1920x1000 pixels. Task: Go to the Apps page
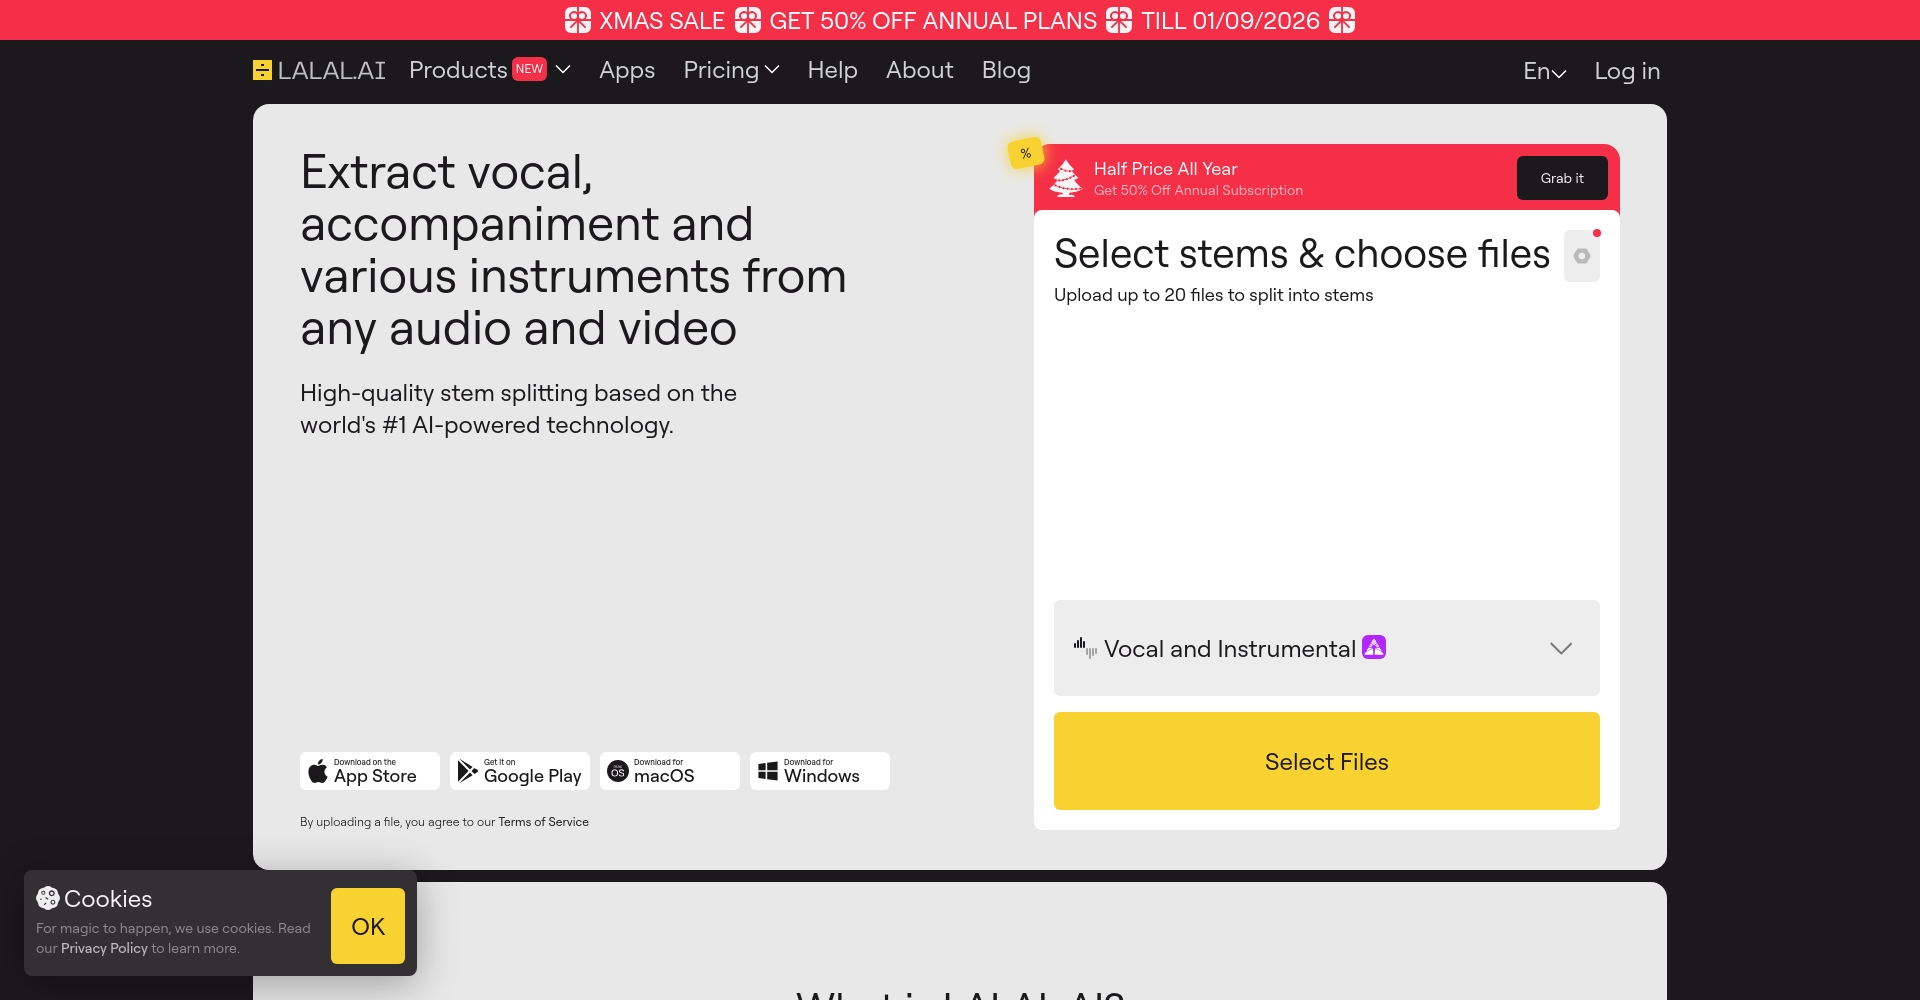coord(627,70)
